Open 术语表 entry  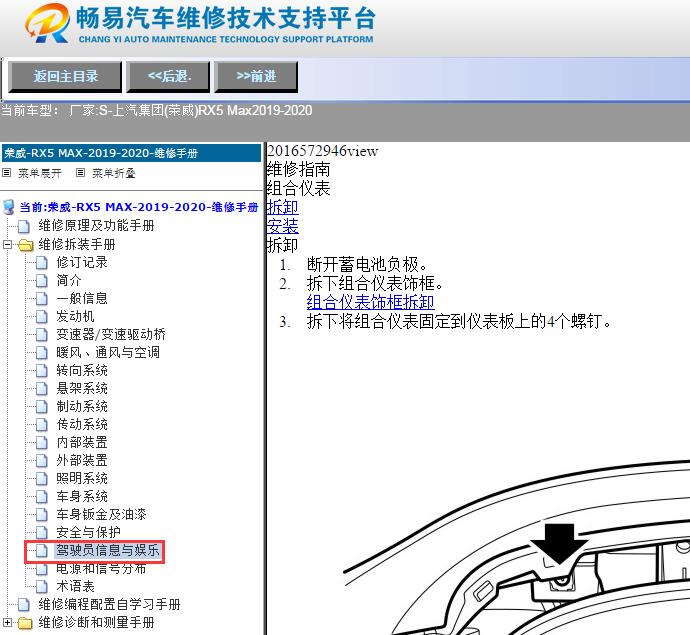75,587
